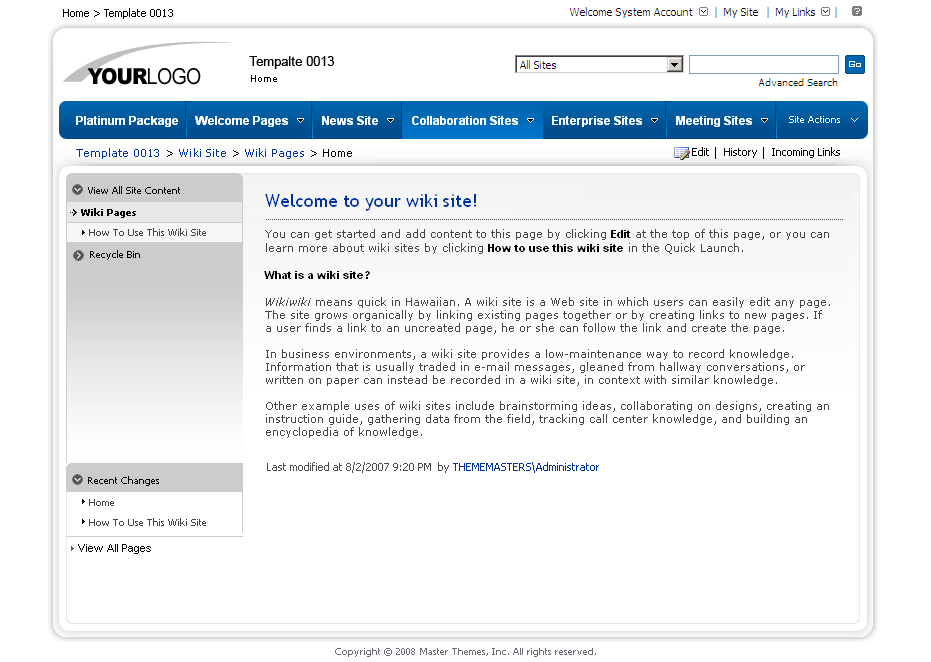Click the Recycle Bin icon in sidebar
This screenshot has width=931, height=662.
(x=78, y=255)
